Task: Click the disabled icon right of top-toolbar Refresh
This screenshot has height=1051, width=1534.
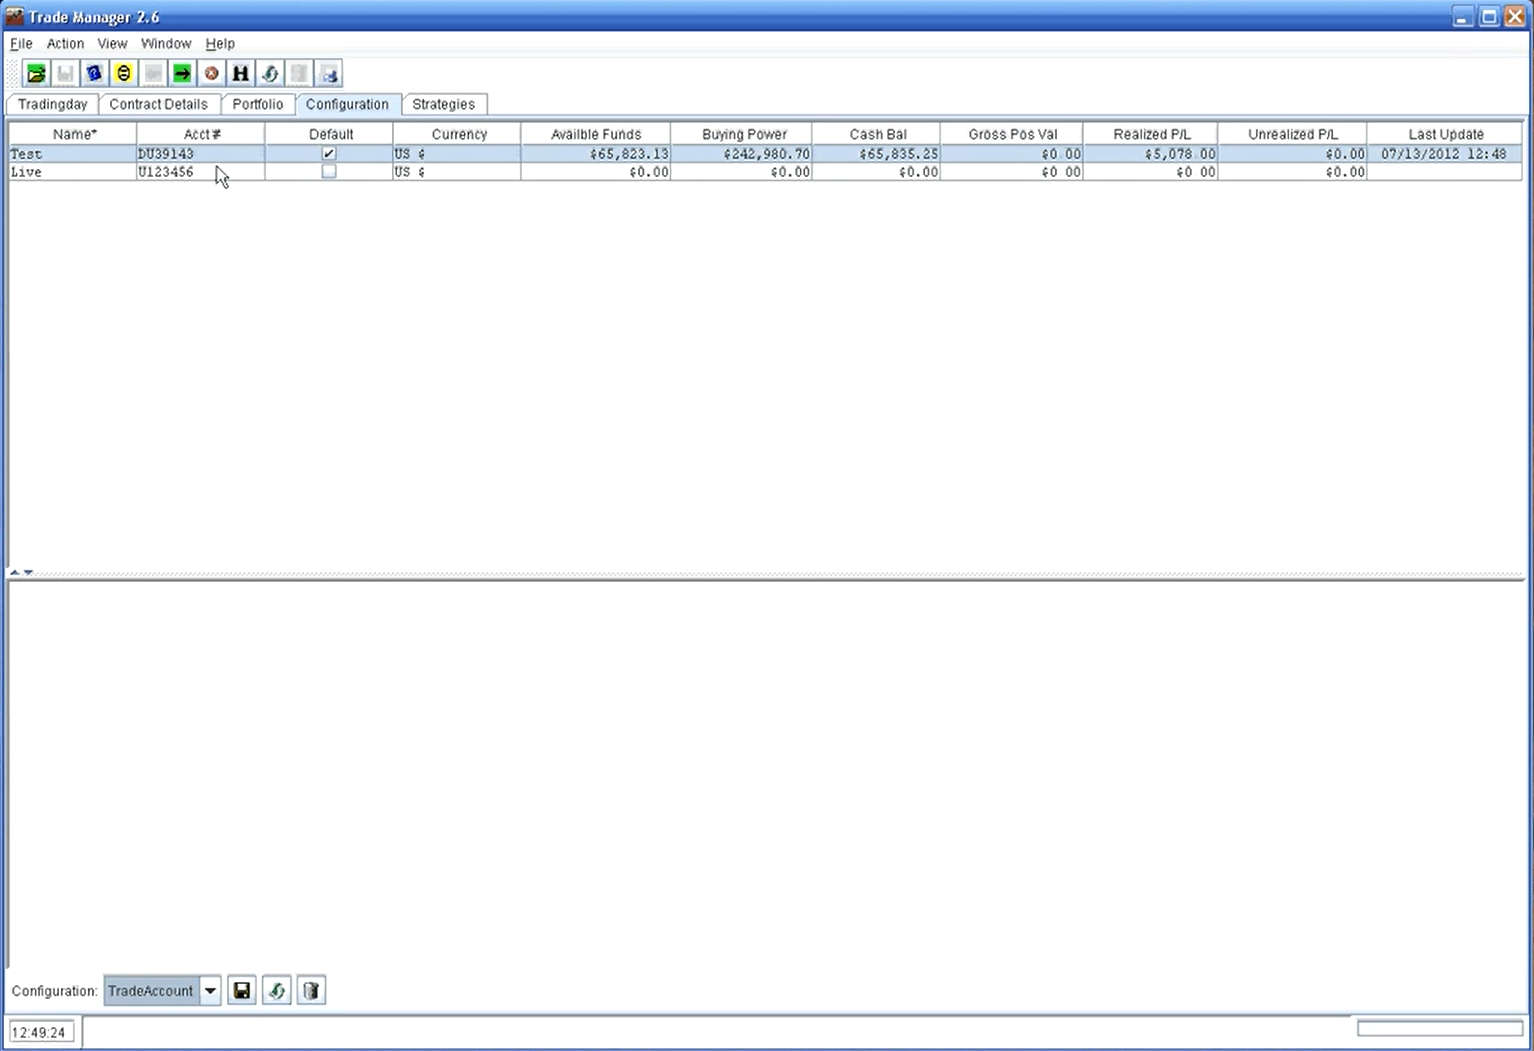Action: click(299, 74)
